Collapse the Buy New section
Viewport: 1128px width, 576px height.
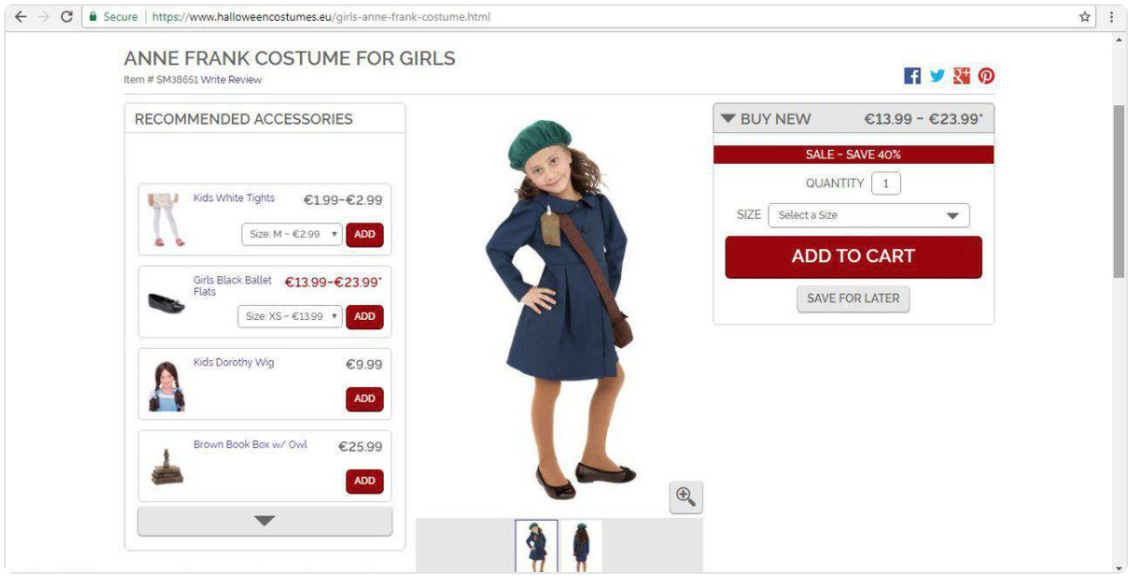click(x=727, y=119)
